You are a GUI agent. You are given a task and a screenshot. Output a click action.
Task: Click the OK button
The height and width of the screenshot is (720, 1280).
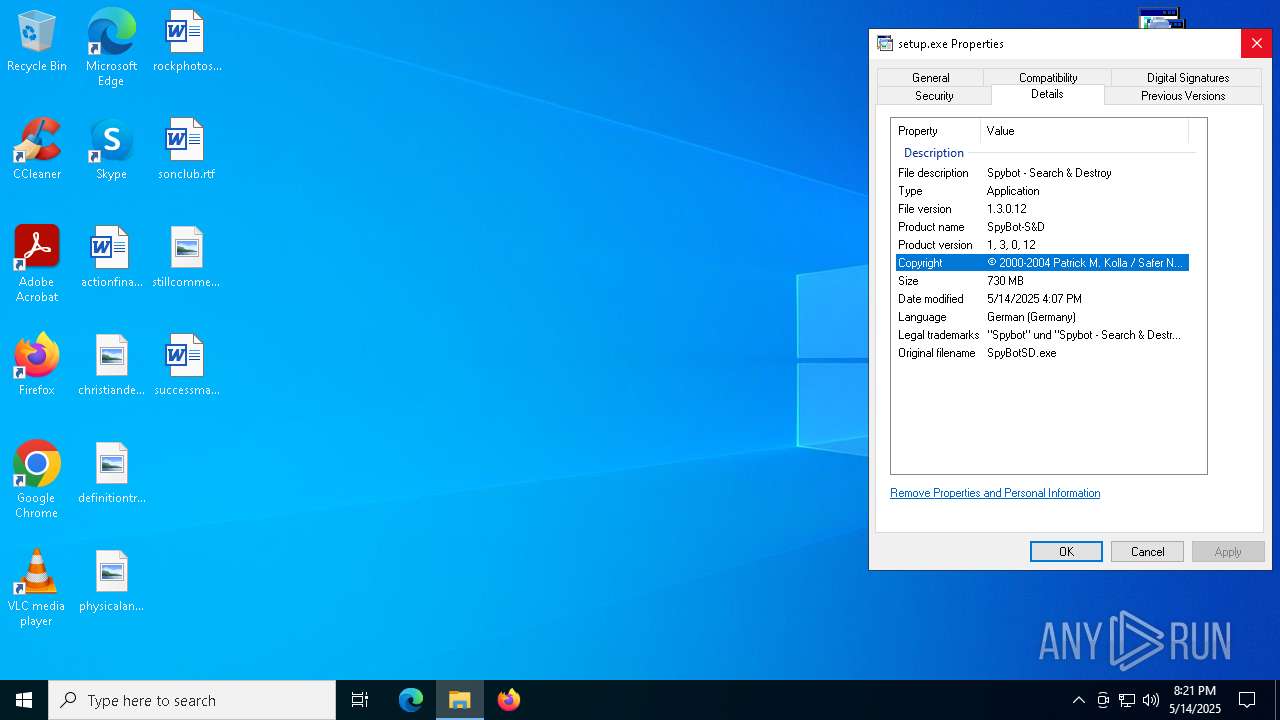pyautogui.click(x=1066, y=552)
